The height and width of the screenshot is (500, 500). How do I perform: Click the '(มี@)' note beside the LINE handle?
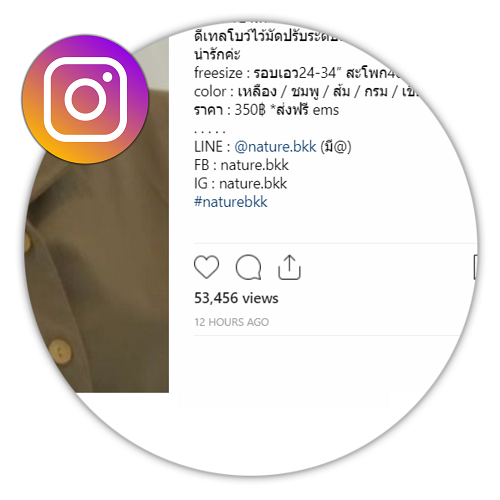[336, 146]
